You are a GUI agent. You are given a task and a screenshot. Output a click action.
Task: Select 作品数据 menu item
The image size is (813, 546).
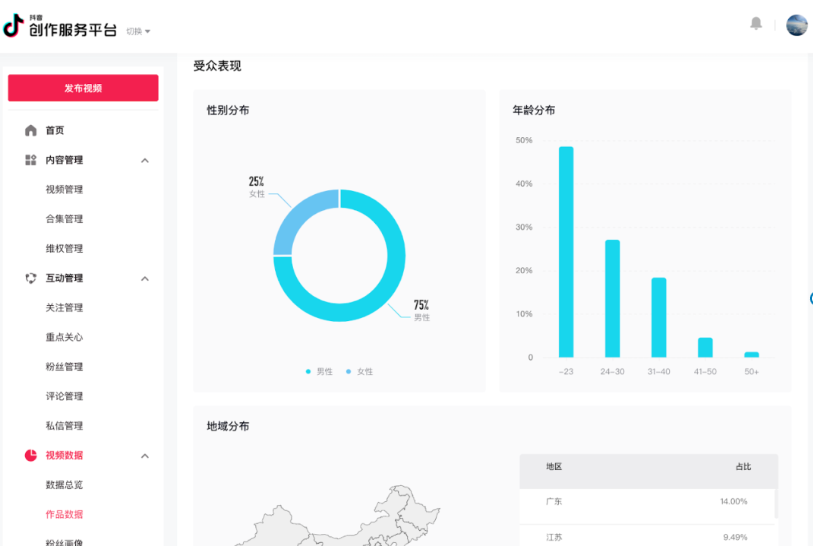pyautogui.click(x=64, y=514)
